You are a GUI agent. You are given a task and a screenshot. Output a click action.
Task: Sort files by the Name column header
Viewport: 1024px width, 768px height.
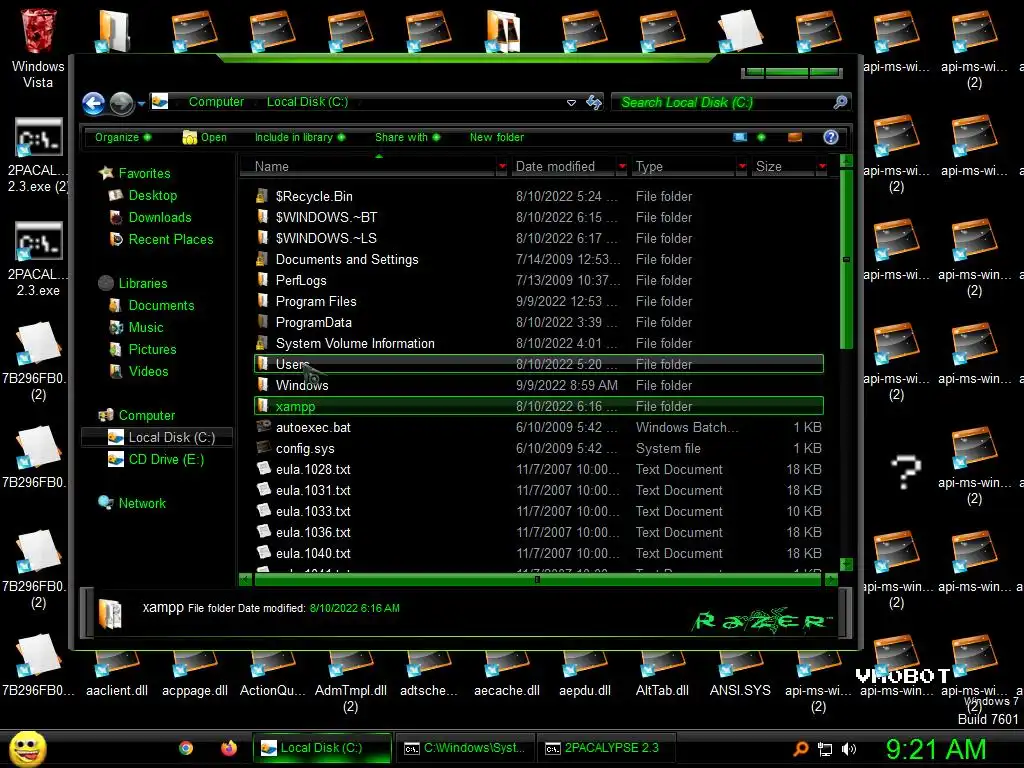(369, 167)
